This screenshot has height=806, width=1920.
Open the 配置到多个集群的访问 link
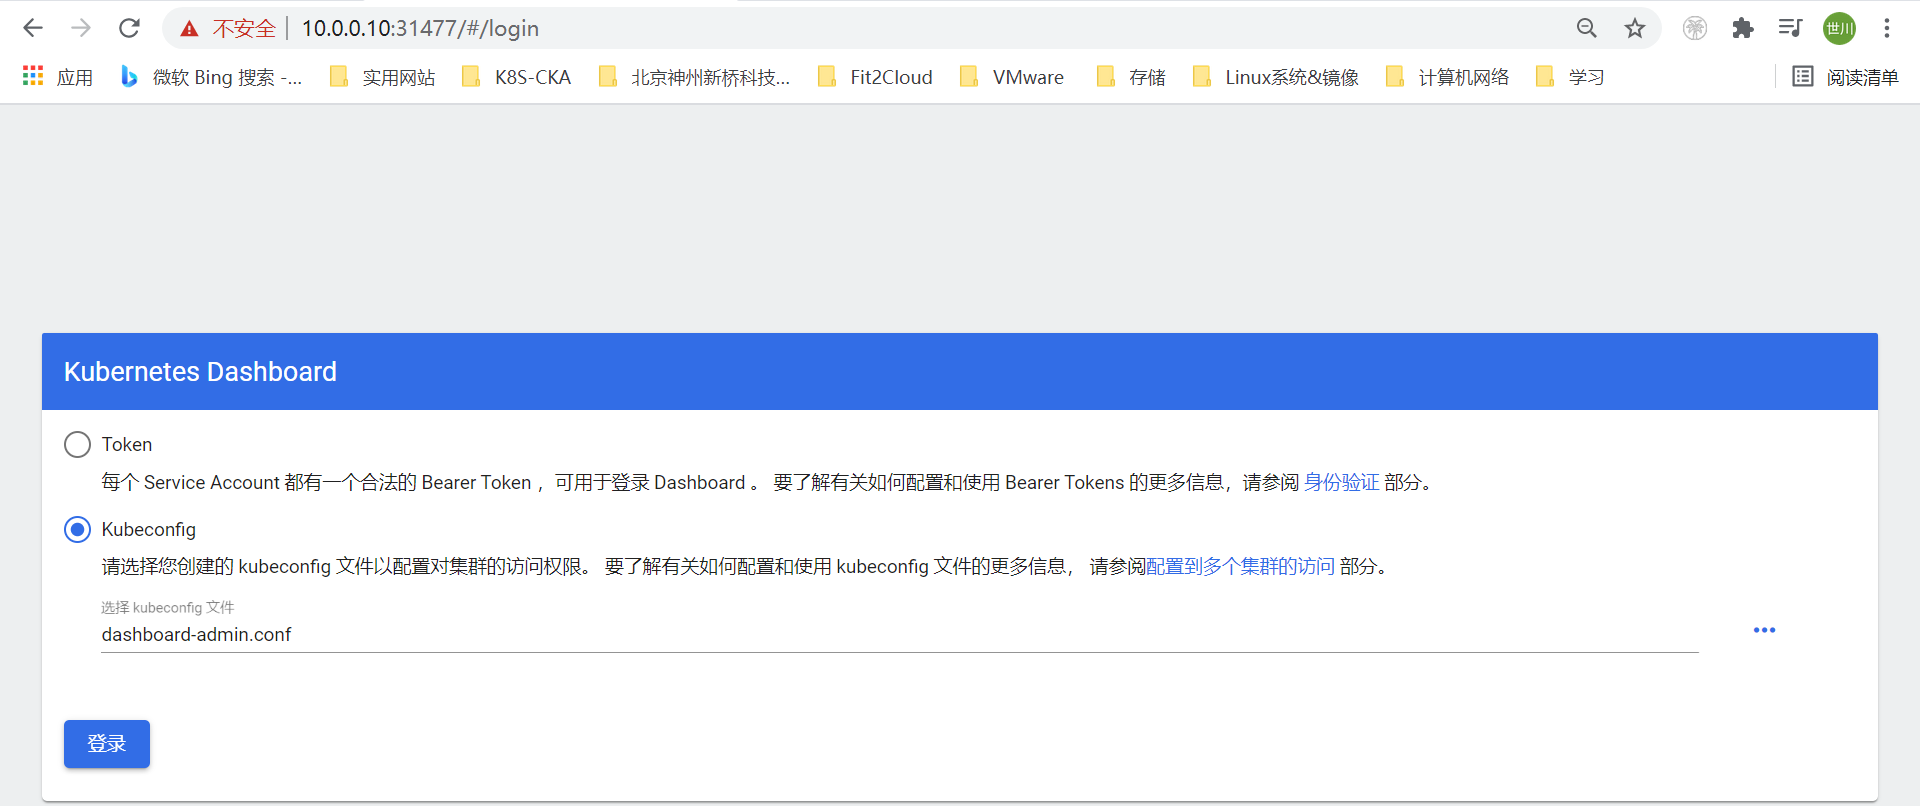(x=1240, y=566)
